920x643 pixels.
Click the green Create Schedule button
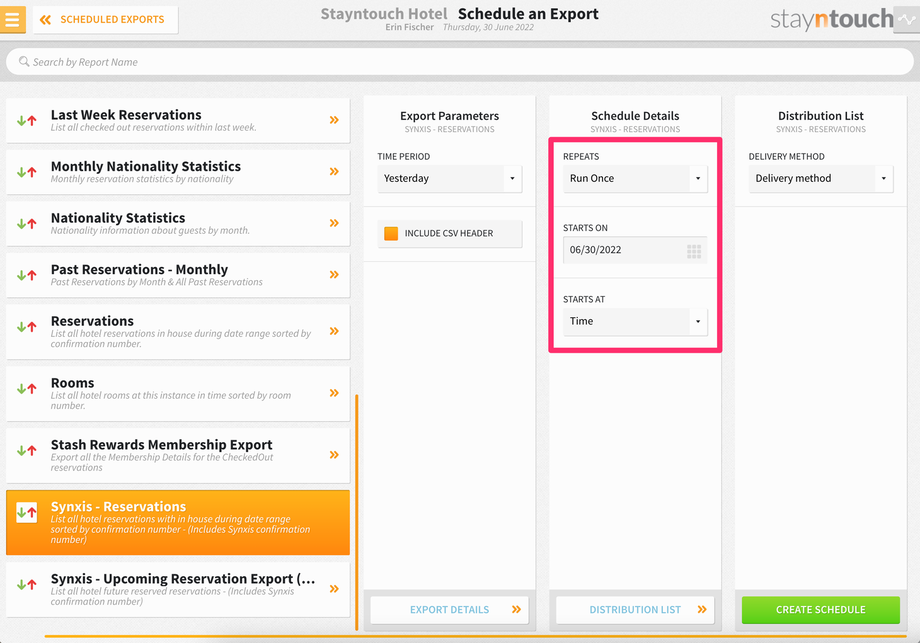tap(821, 610)
